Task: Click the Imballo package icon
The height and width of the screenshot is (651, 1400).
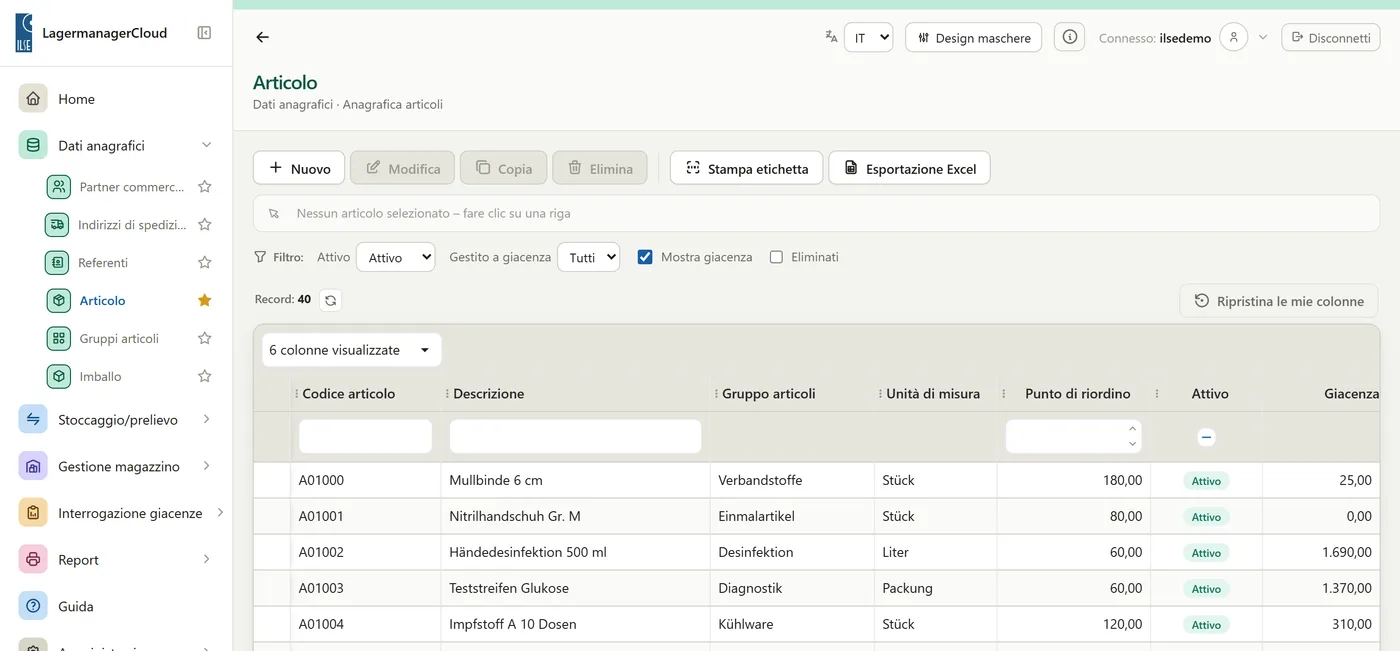Action: click(x=59, y=376)
